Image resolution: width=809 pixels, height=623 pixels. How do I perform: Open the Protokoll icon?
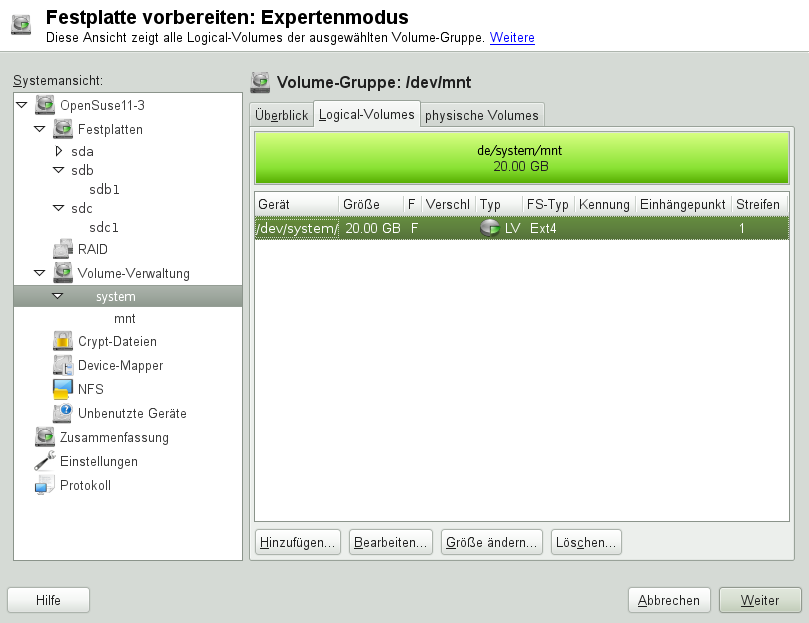[x=44, y=485]
